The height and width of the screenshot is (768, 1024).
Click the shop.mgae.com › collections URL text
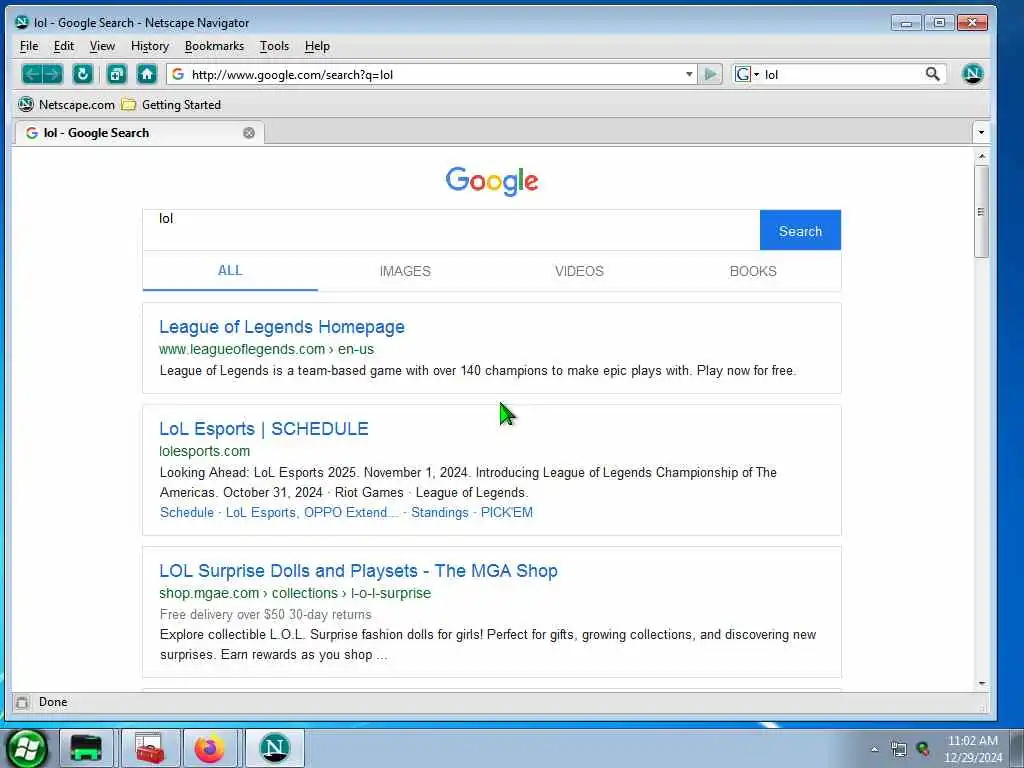pos(295,593)
